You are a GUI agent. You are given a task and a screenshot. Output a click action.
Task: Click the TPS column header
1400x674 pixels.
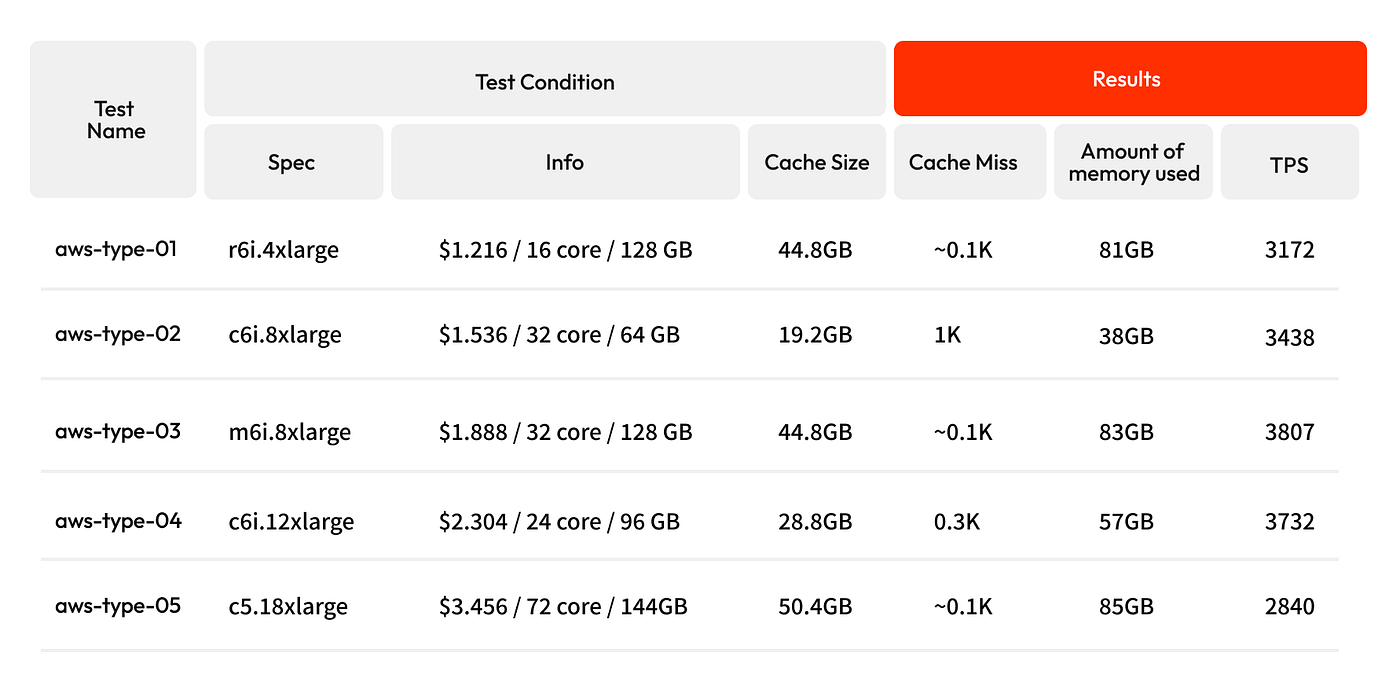(1290, 162)
